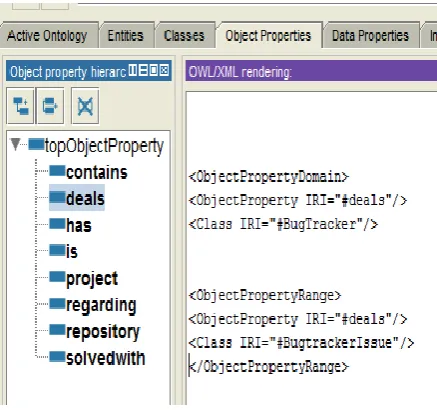Click ObjectProperty IRI="#deals" under ObjectPropertyRange
This screenshot has height=410, width=437.
(298, 319)
